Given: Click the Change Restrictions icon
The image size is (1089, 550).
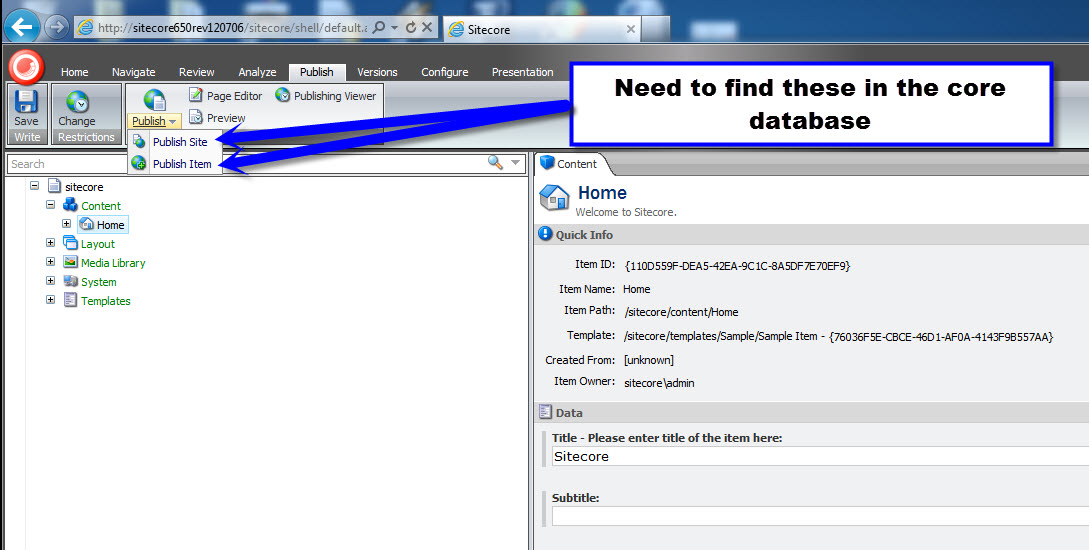Looking at the screenshot, I should click(x=77, y=103).
